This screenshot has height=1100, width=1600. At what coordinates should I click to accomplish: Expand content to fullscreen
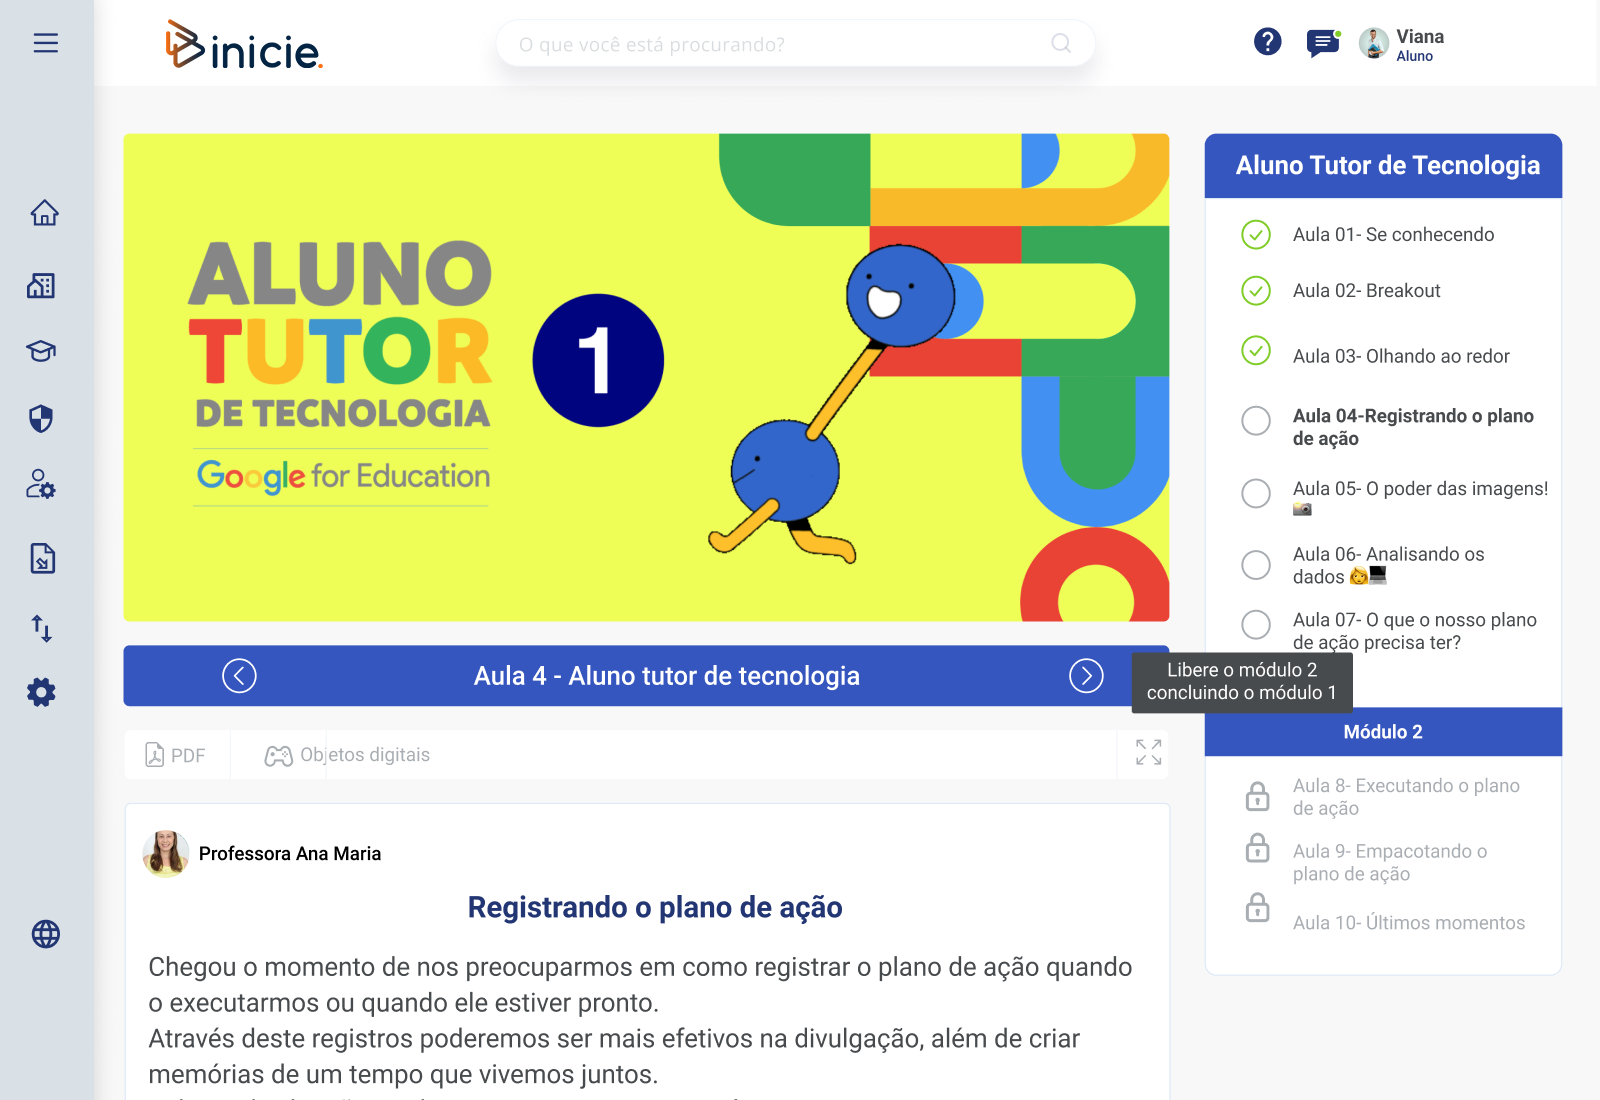[x=1148, y=753]
